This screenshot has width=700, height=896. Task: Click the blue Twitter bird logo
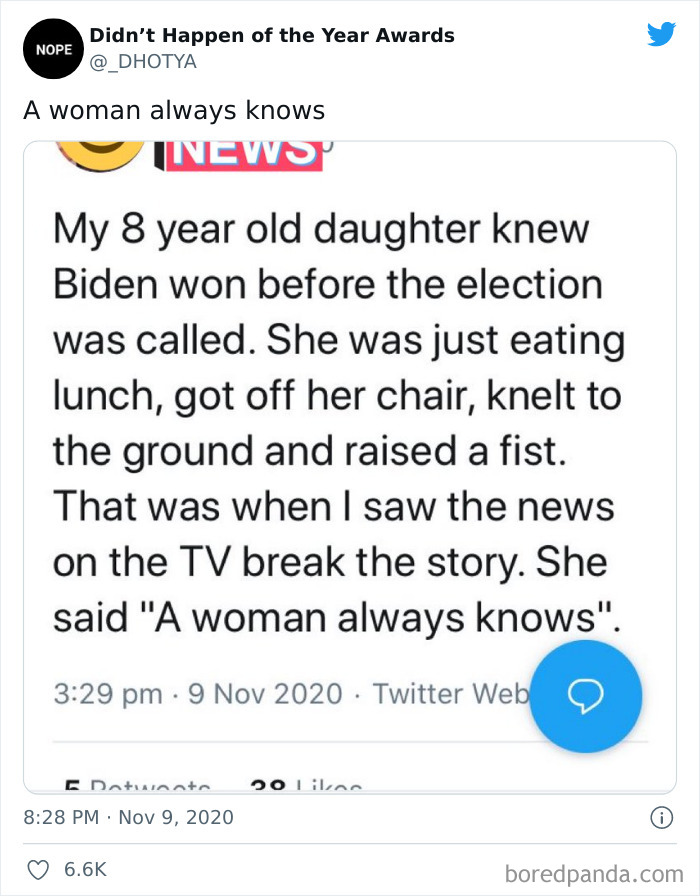[x=661, y=35]
